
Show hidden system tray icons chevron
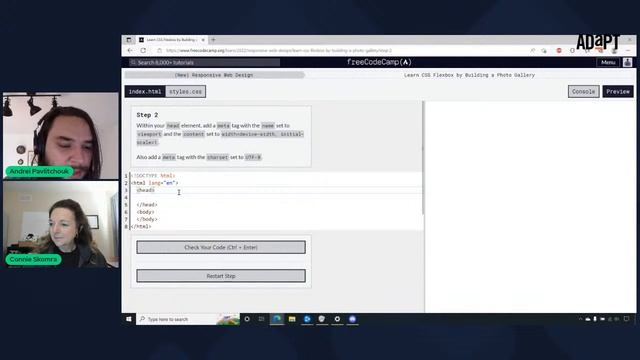click(580, 319)
